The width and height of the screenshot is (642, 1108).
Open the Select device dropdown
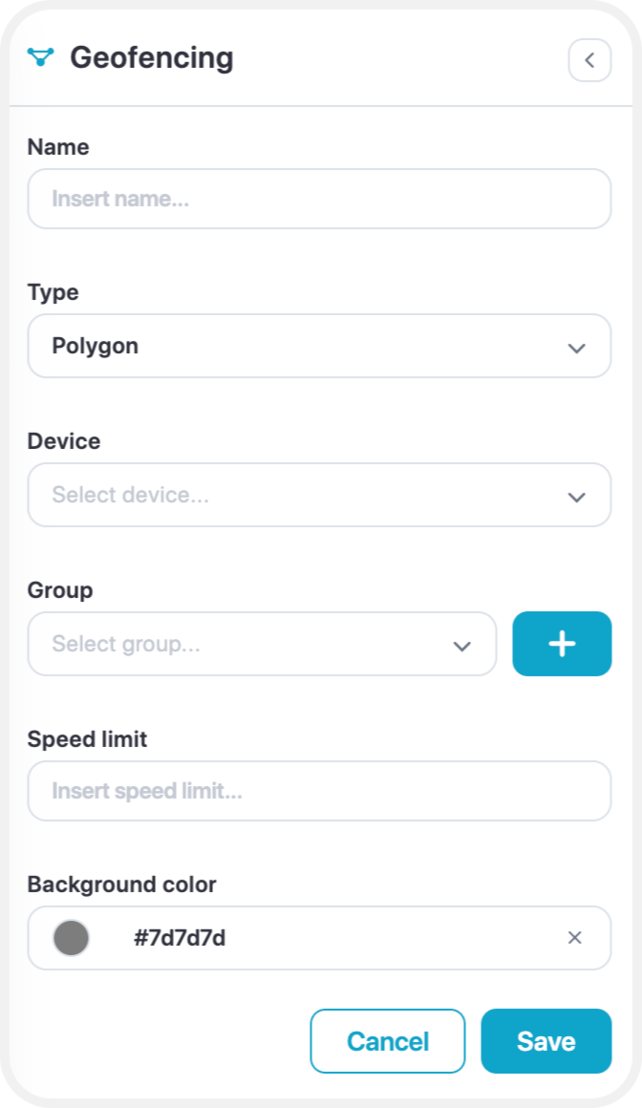click(x=319, y=495)
